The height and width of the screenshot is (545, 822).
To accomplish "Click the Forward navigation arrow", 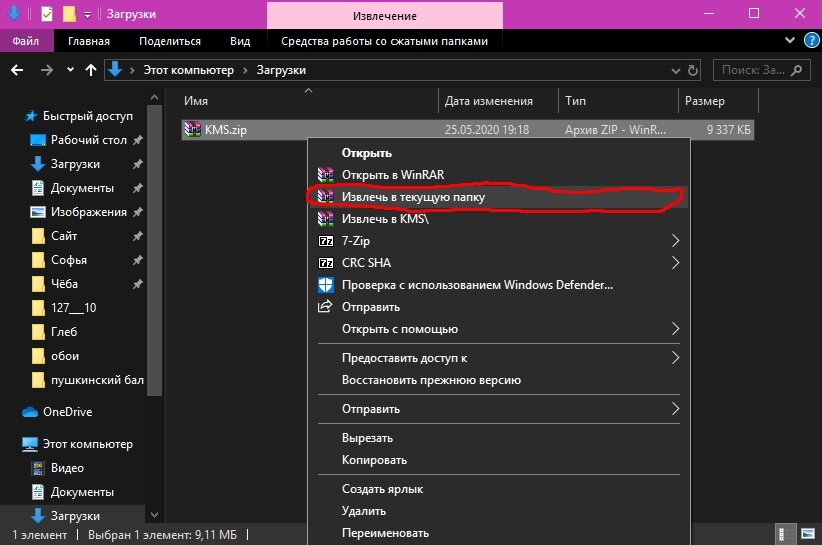I will tap(47, 70).
